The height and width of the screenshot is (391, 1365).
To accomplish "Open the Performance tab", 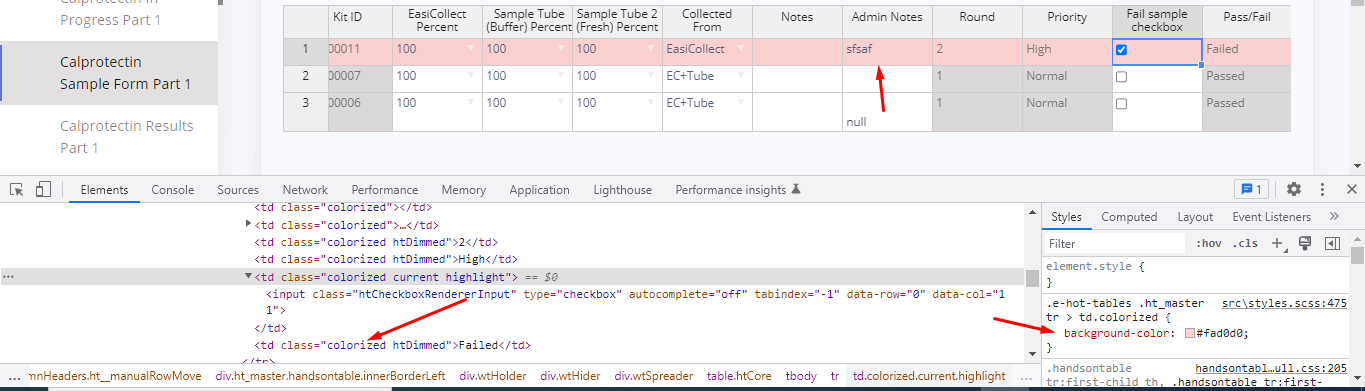I will (x=385, y=189).
